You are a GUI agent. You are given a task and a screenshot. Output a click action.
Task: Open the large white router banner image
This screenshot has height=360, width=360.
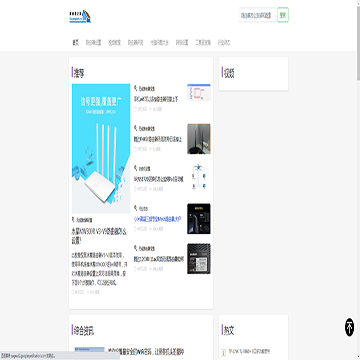pyautogui.click(x=101, y=148)
